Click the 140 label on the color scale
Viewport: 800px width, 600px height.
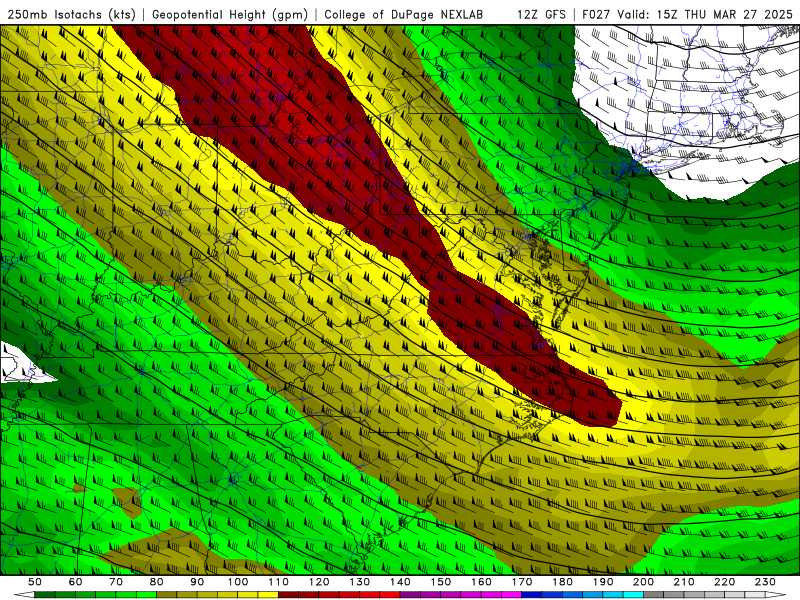pyautogui.click(x=400, y=582)
